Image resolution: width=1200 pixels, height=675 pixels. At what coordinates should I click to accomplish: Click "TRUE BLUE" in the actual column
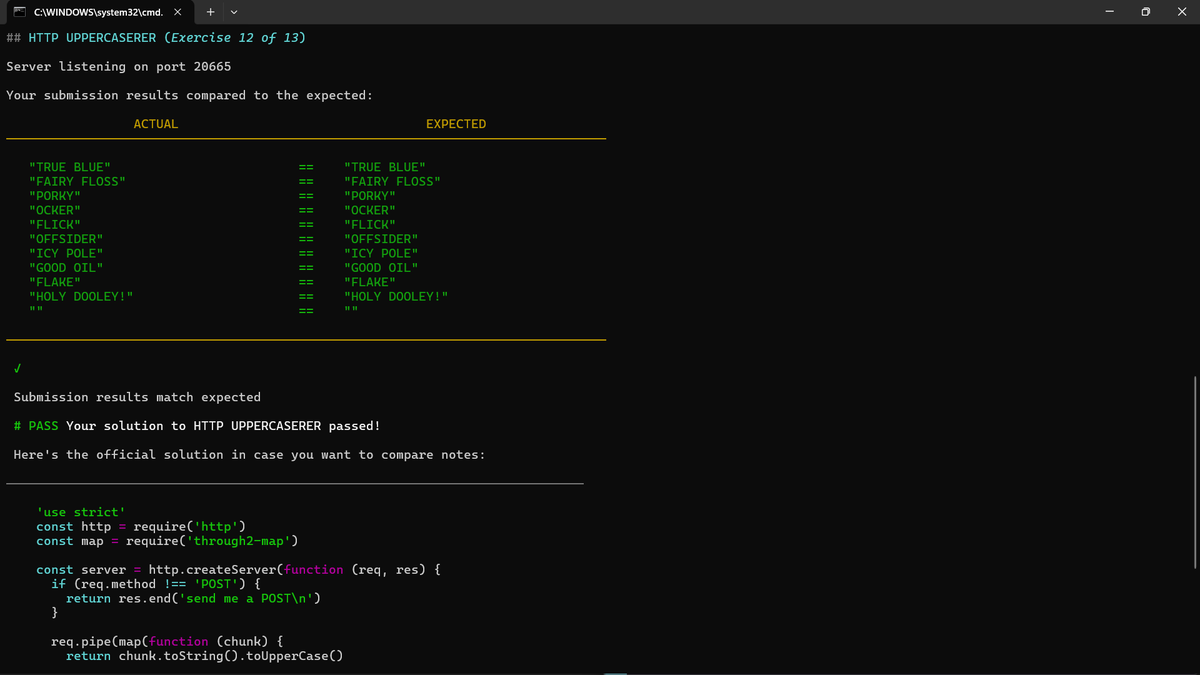(x=70, y=167)
